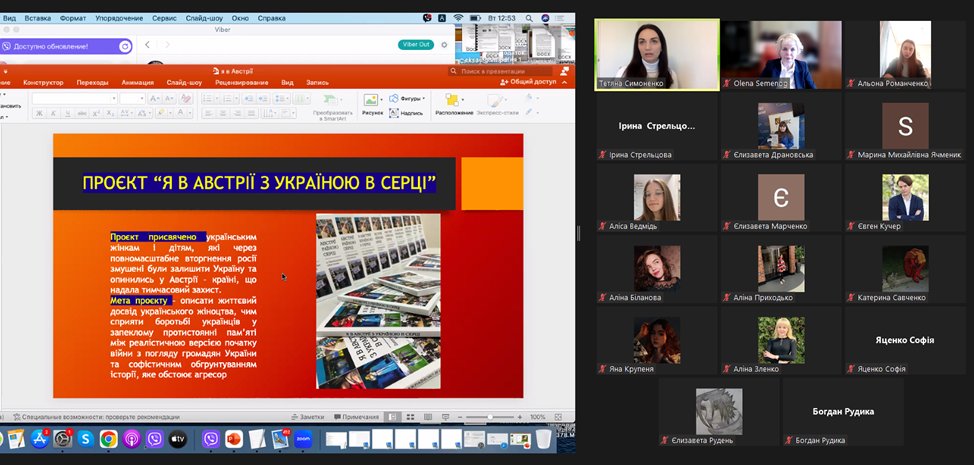Open PowerPoint in Dock
The width and height of the screenshot is (974, 465).
click(234, 439)
